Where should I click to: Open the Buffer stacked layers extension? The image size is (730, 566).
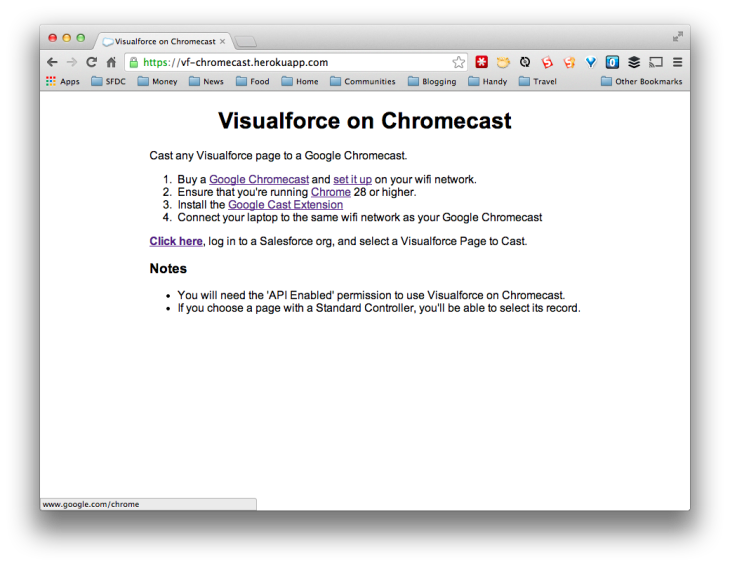(x=634, y=62)
